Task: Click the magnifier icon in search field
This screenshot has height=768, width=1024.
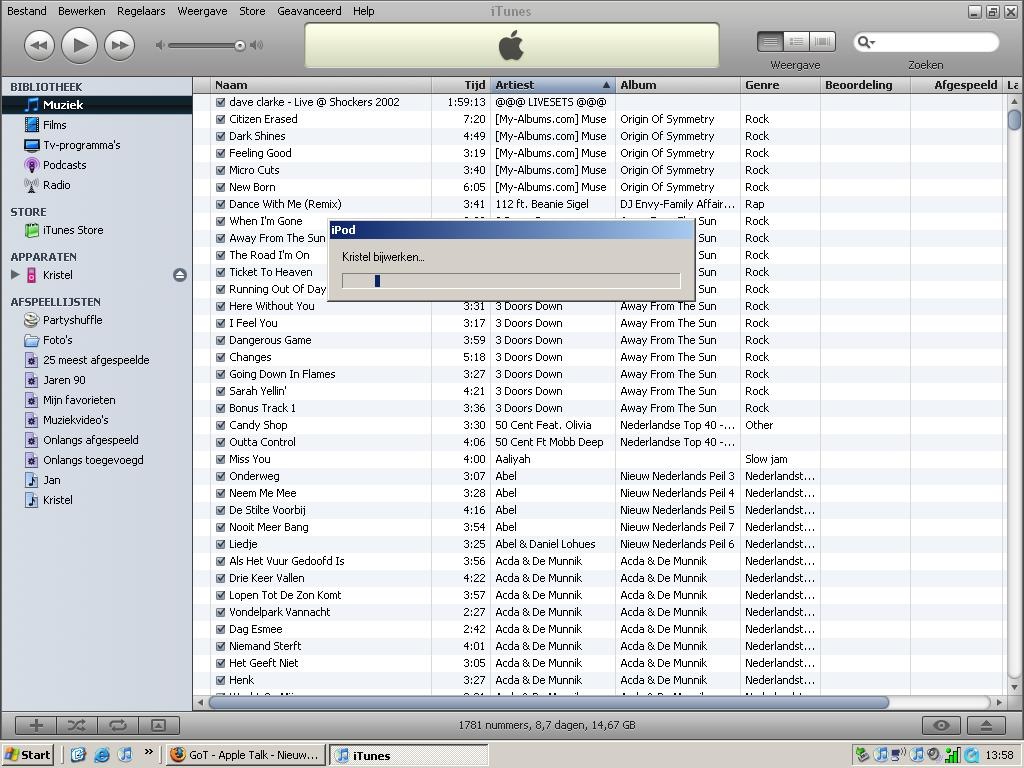Action: [866, 42]
